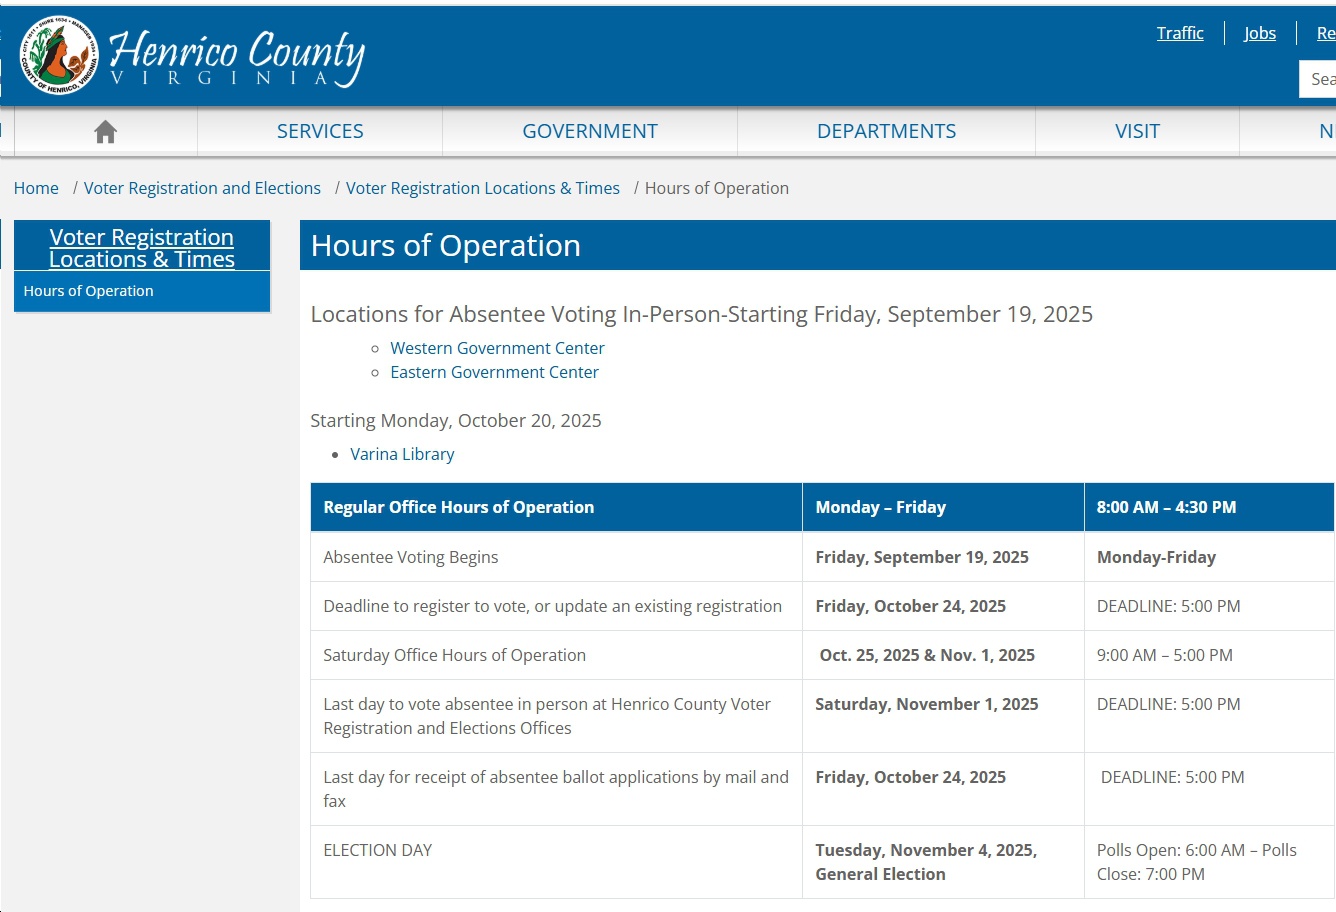Open Voter Registration and Elections breadcrumb
1336x912 pixels.
[202, 188]
